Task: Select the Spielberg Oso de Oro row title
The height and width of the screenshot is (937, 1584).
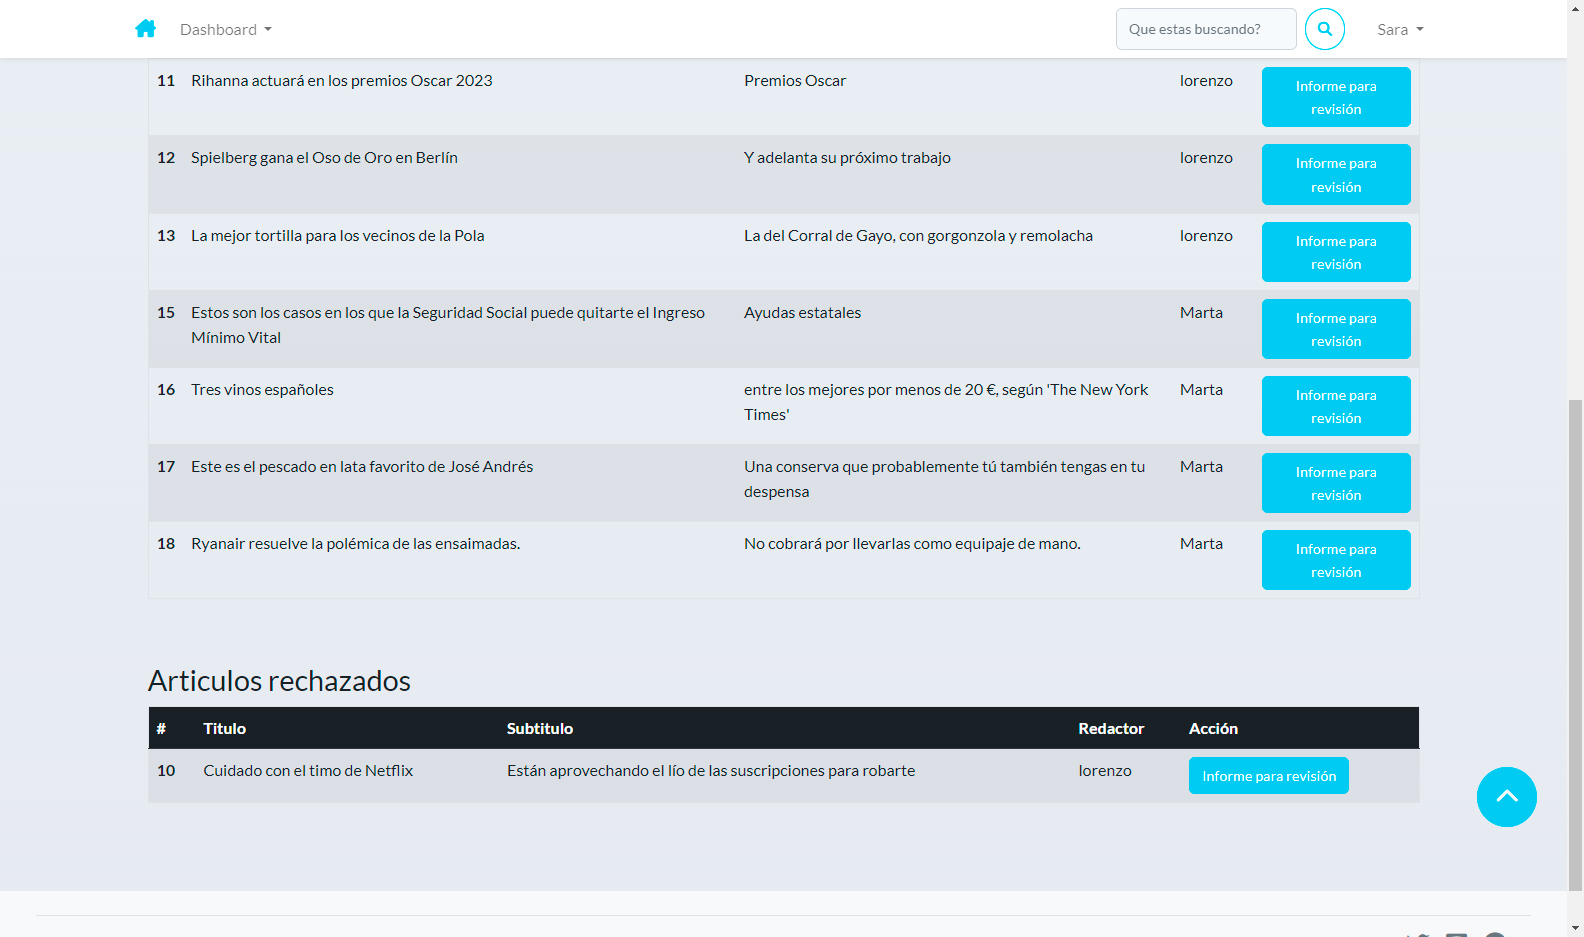Action: [x=324, y=158]
